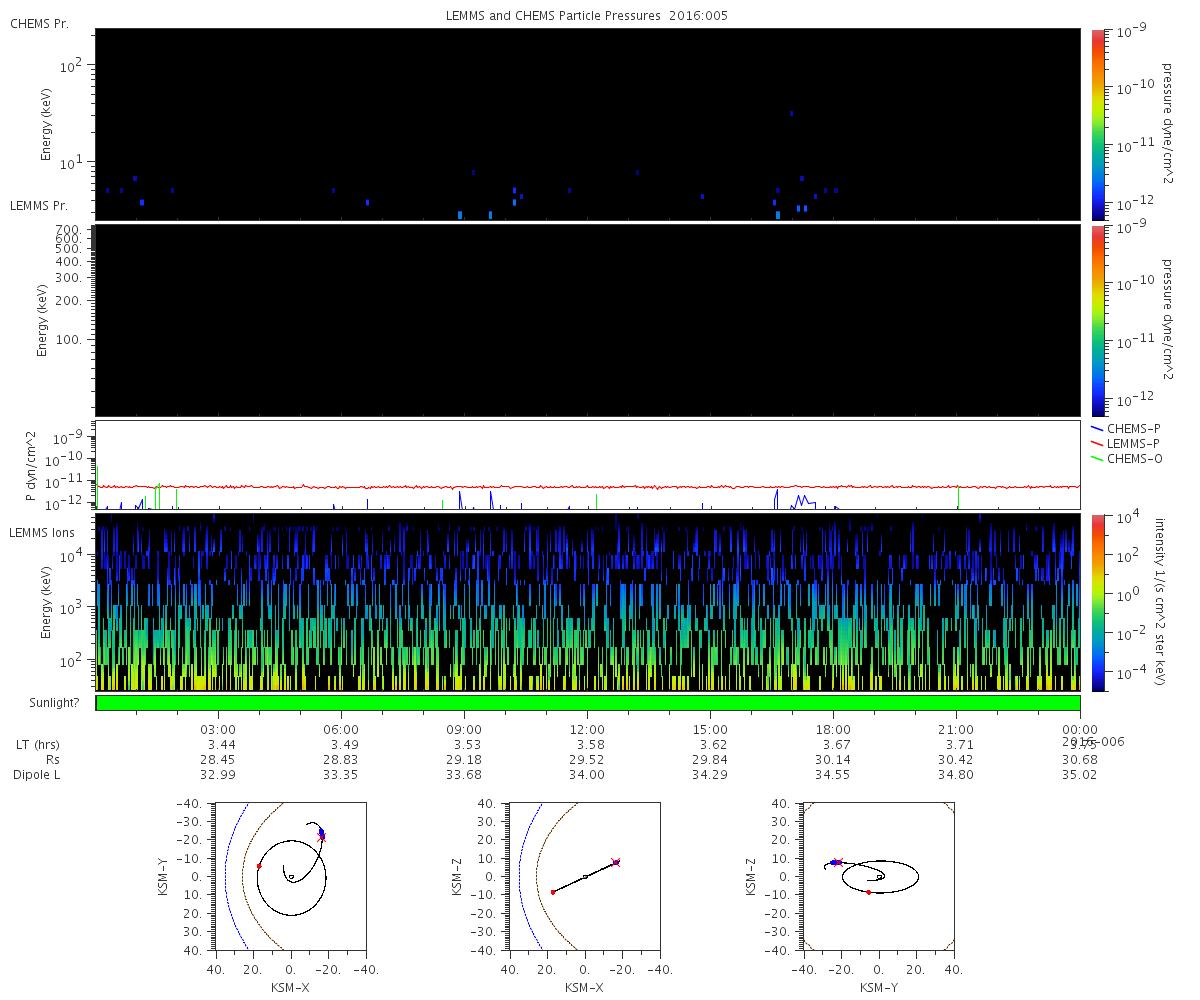Screen dimensions: 1200x1000
Task: Click the red marker in KSM-X/KSM-Y orbit plot
Action: [259, 866]
